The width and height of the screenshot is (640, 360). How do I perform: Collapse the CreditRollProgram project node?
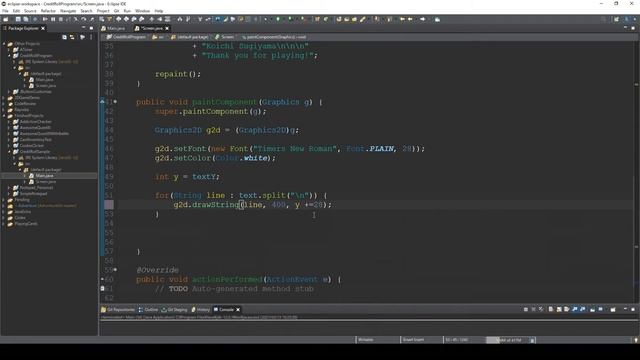[x=9, y=56]
